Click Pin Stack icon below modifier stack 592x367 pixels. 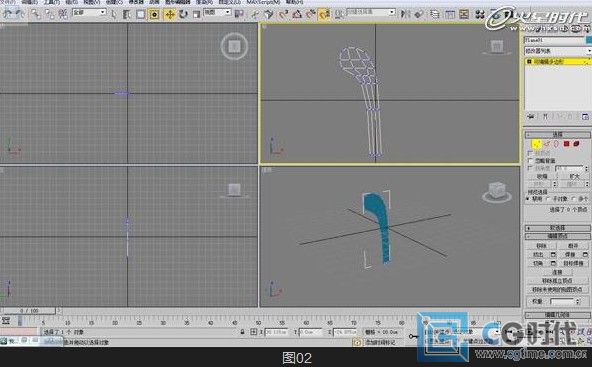531,116
